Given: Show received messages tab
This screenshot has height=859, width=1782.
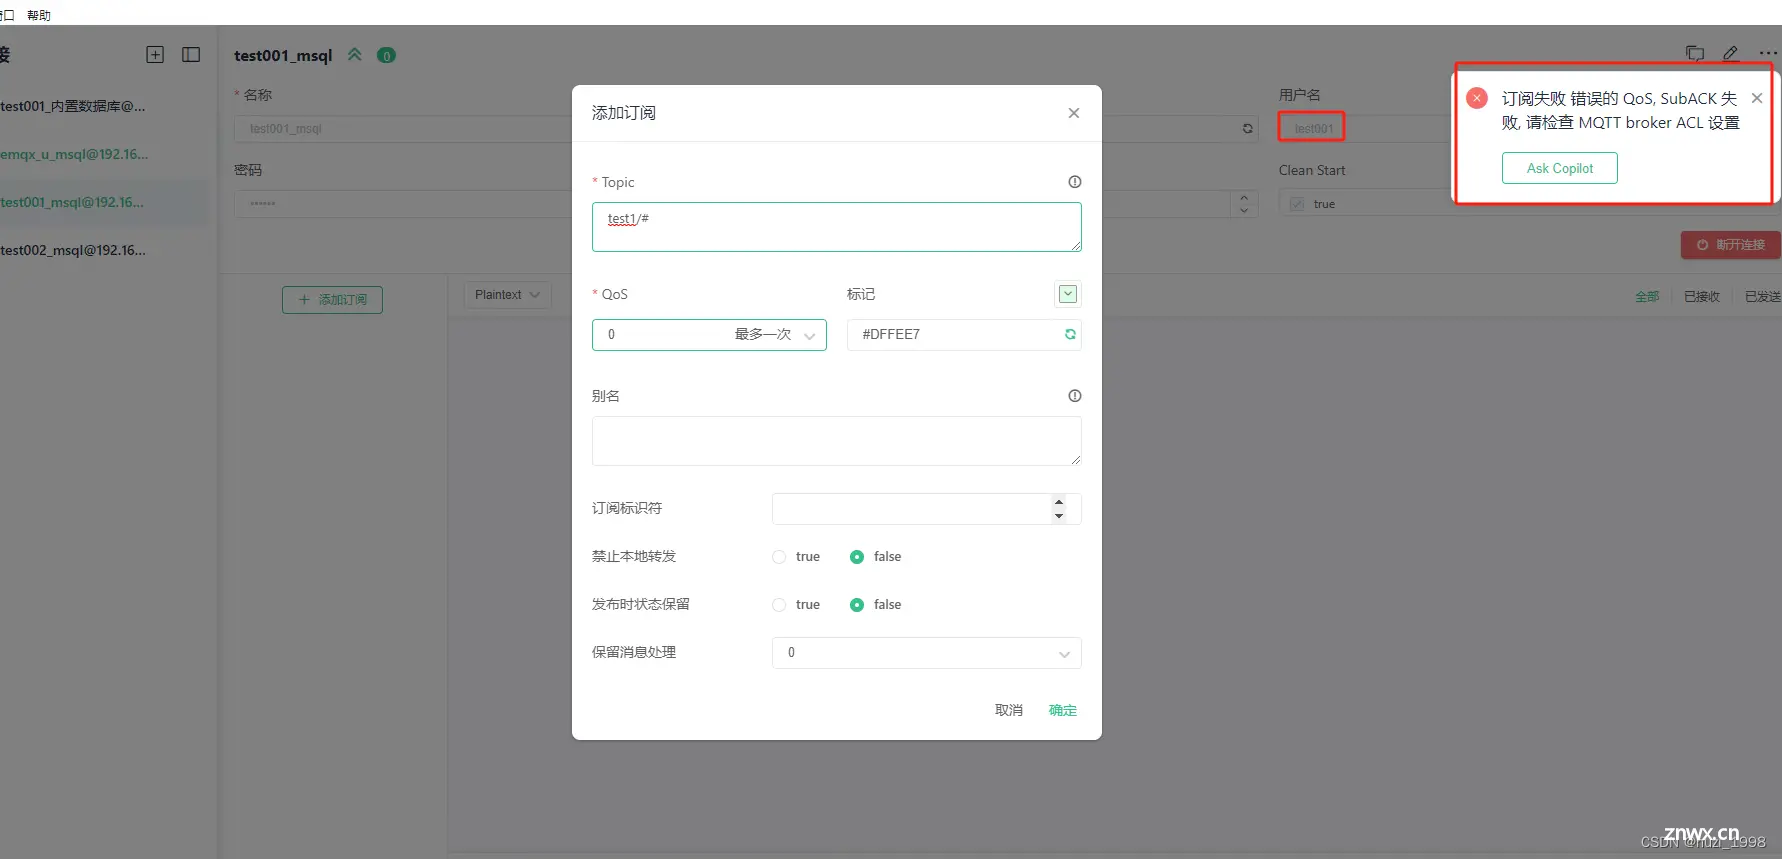Looking at the screenshot, I should 1702,297.
